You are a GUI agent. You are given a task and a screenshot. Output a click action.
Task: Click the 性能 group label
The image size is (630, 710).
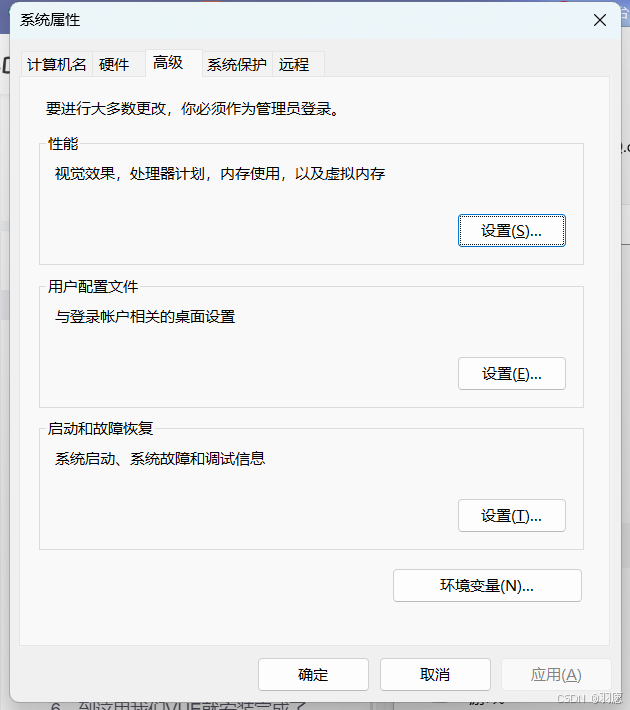coord(63,144)
